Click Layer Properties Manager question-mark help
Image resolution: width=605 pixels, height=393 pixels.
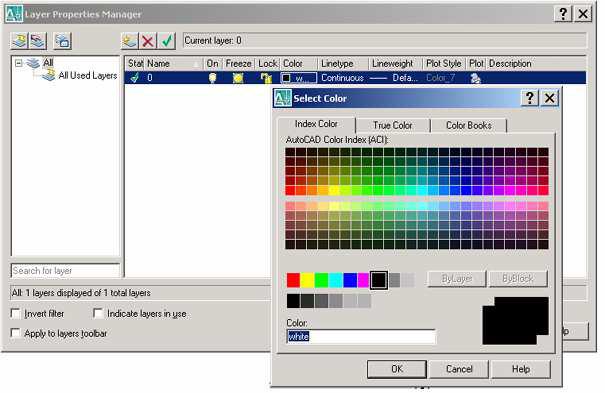click(563, 14)
